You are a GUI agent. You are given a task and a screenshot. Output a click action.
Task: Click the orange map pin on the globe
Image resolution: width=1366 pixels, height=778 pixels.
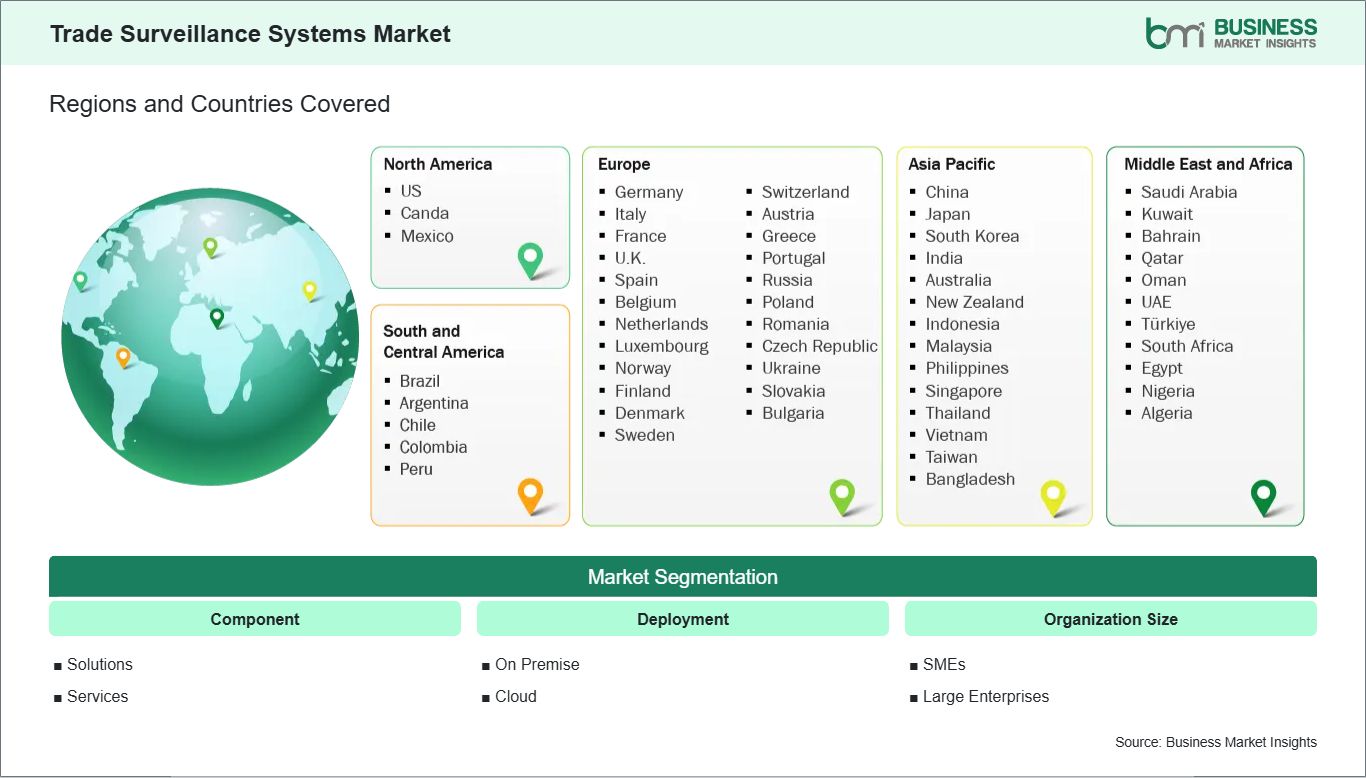click(x=123, y=356)
